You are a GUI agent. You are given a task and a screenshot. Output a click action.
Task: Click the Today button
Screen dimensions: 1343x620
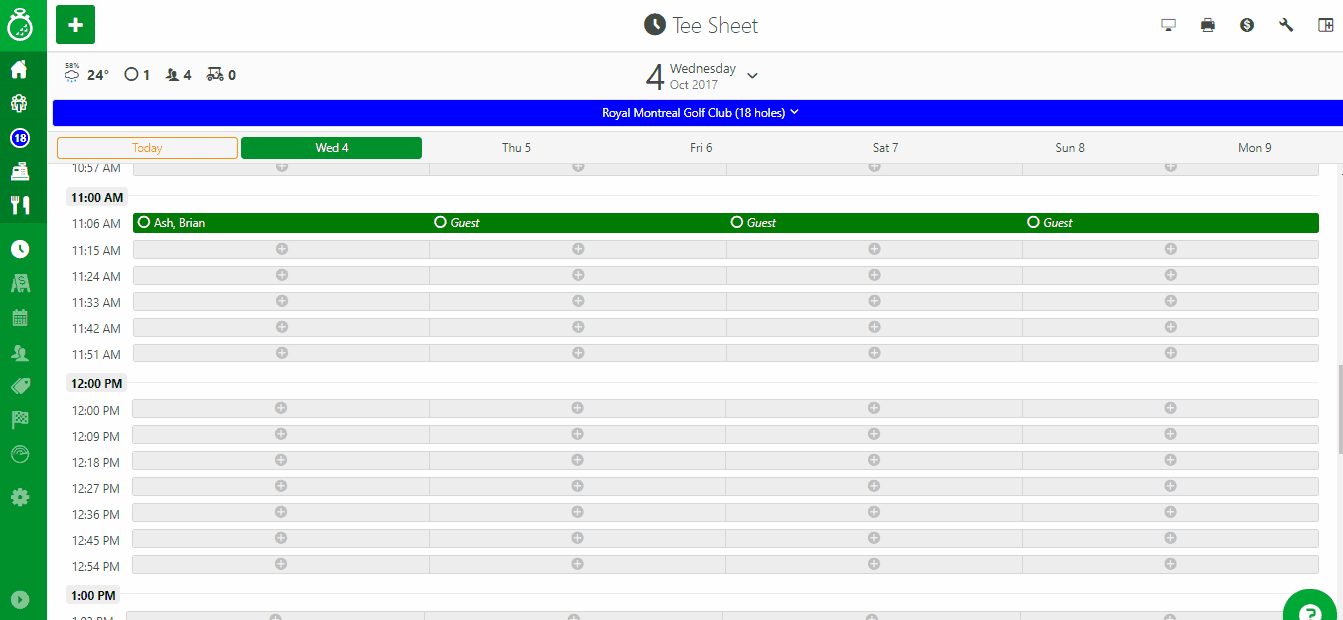147,148
